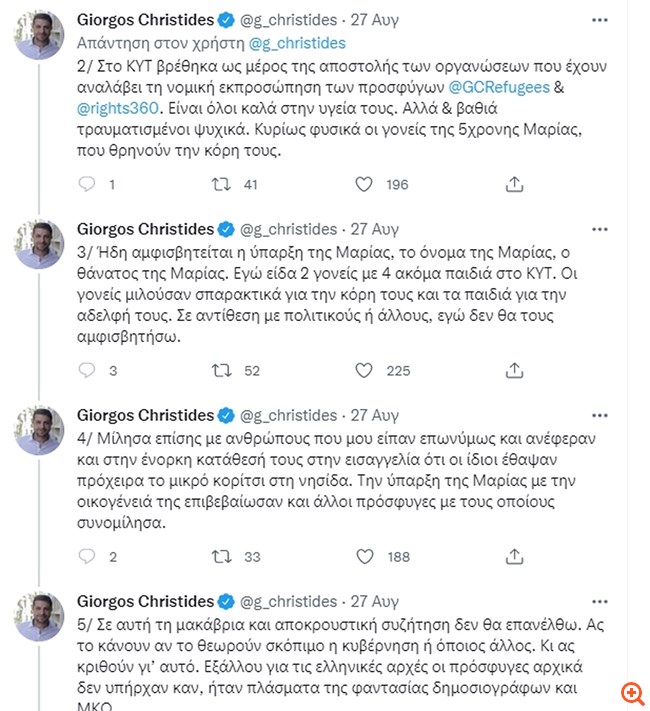Open more options on tweet 3/

(x=599, y=229)
